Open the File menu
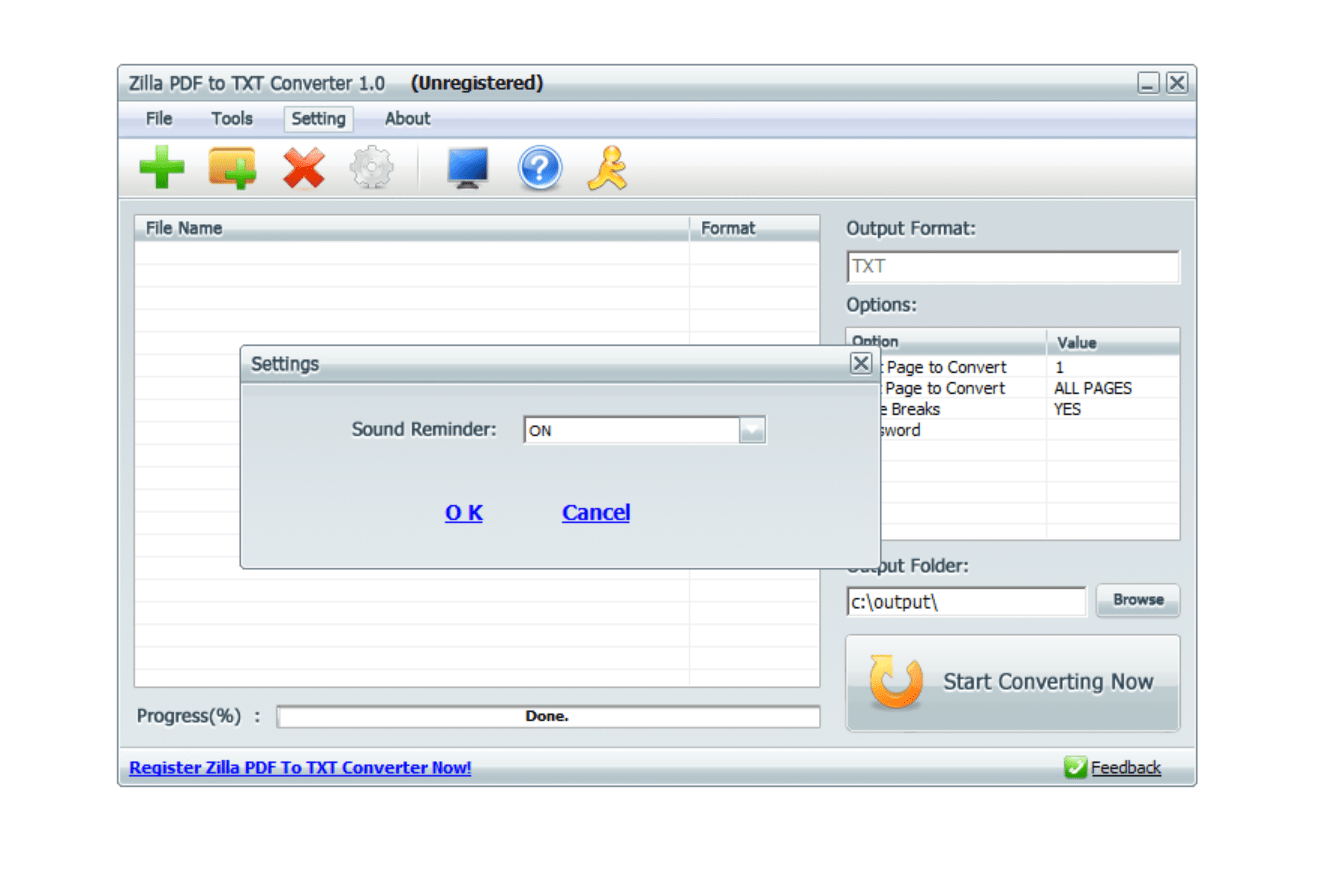Viewport: 1324px width, 879px height. pyautogui.click(x=159, y=119)
